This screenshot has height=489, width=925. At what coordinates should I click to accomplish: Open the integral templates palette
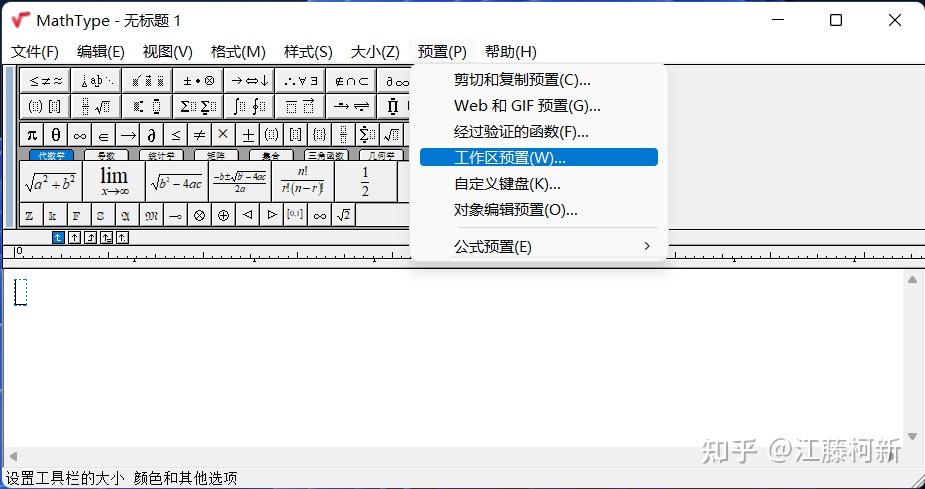[x=249, y=106]
